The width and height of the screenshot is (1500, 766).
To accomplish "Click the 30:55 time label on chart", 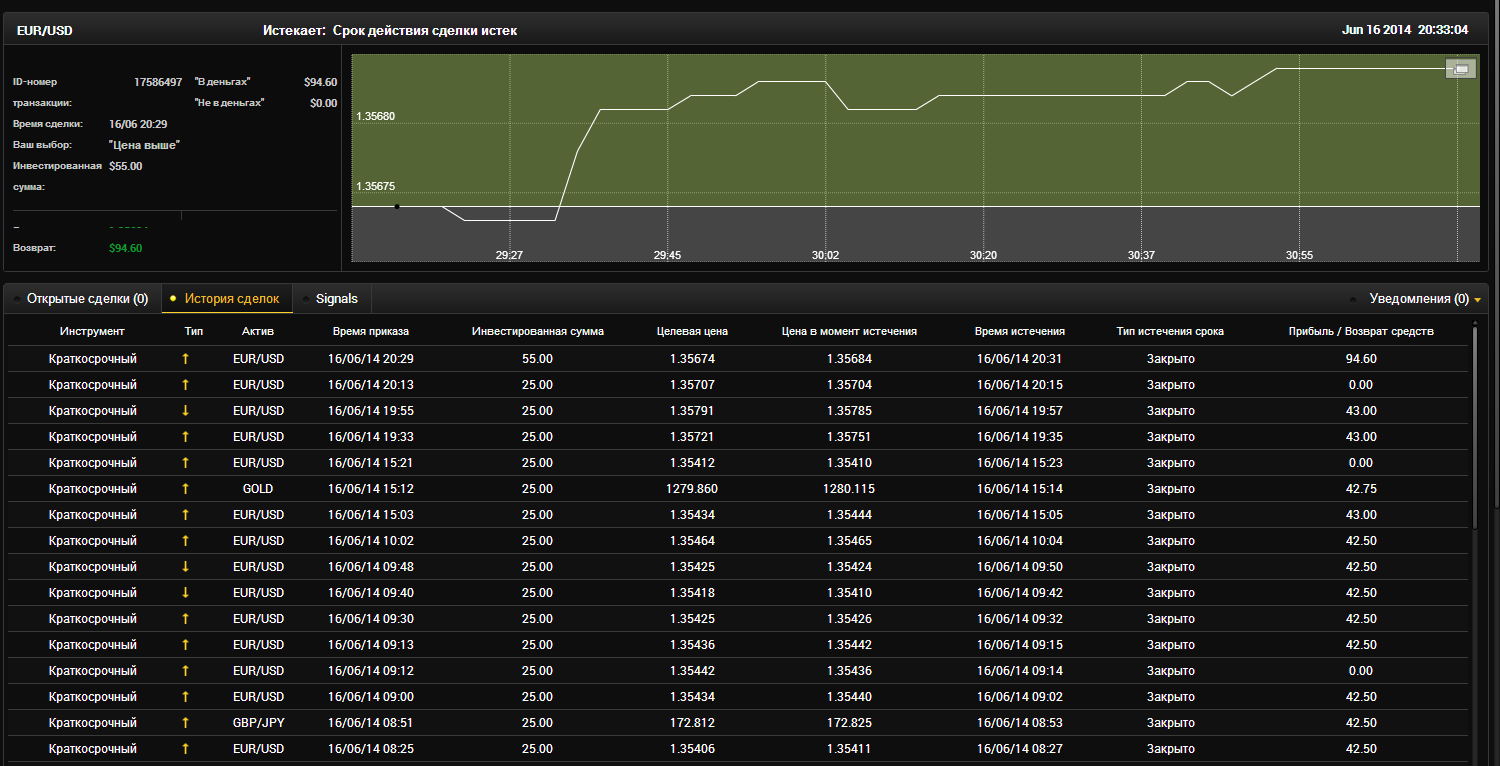I will click(1299, 255).
